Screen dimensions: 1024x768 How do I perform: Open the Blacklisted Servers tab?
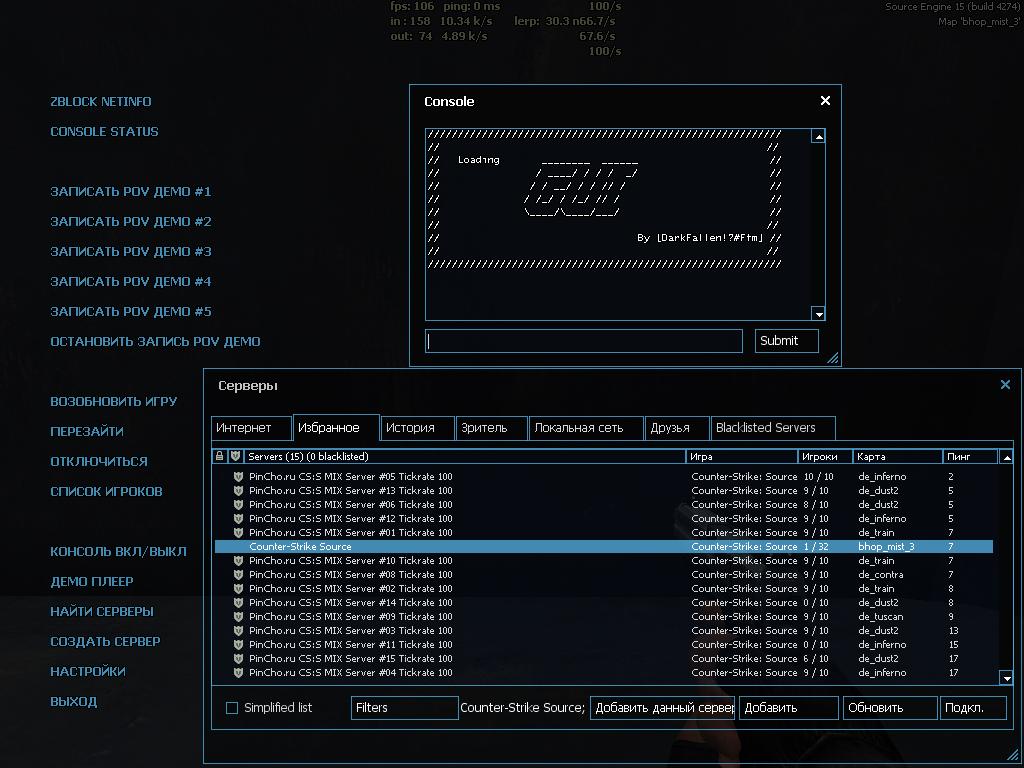click(x=773, y=428)
